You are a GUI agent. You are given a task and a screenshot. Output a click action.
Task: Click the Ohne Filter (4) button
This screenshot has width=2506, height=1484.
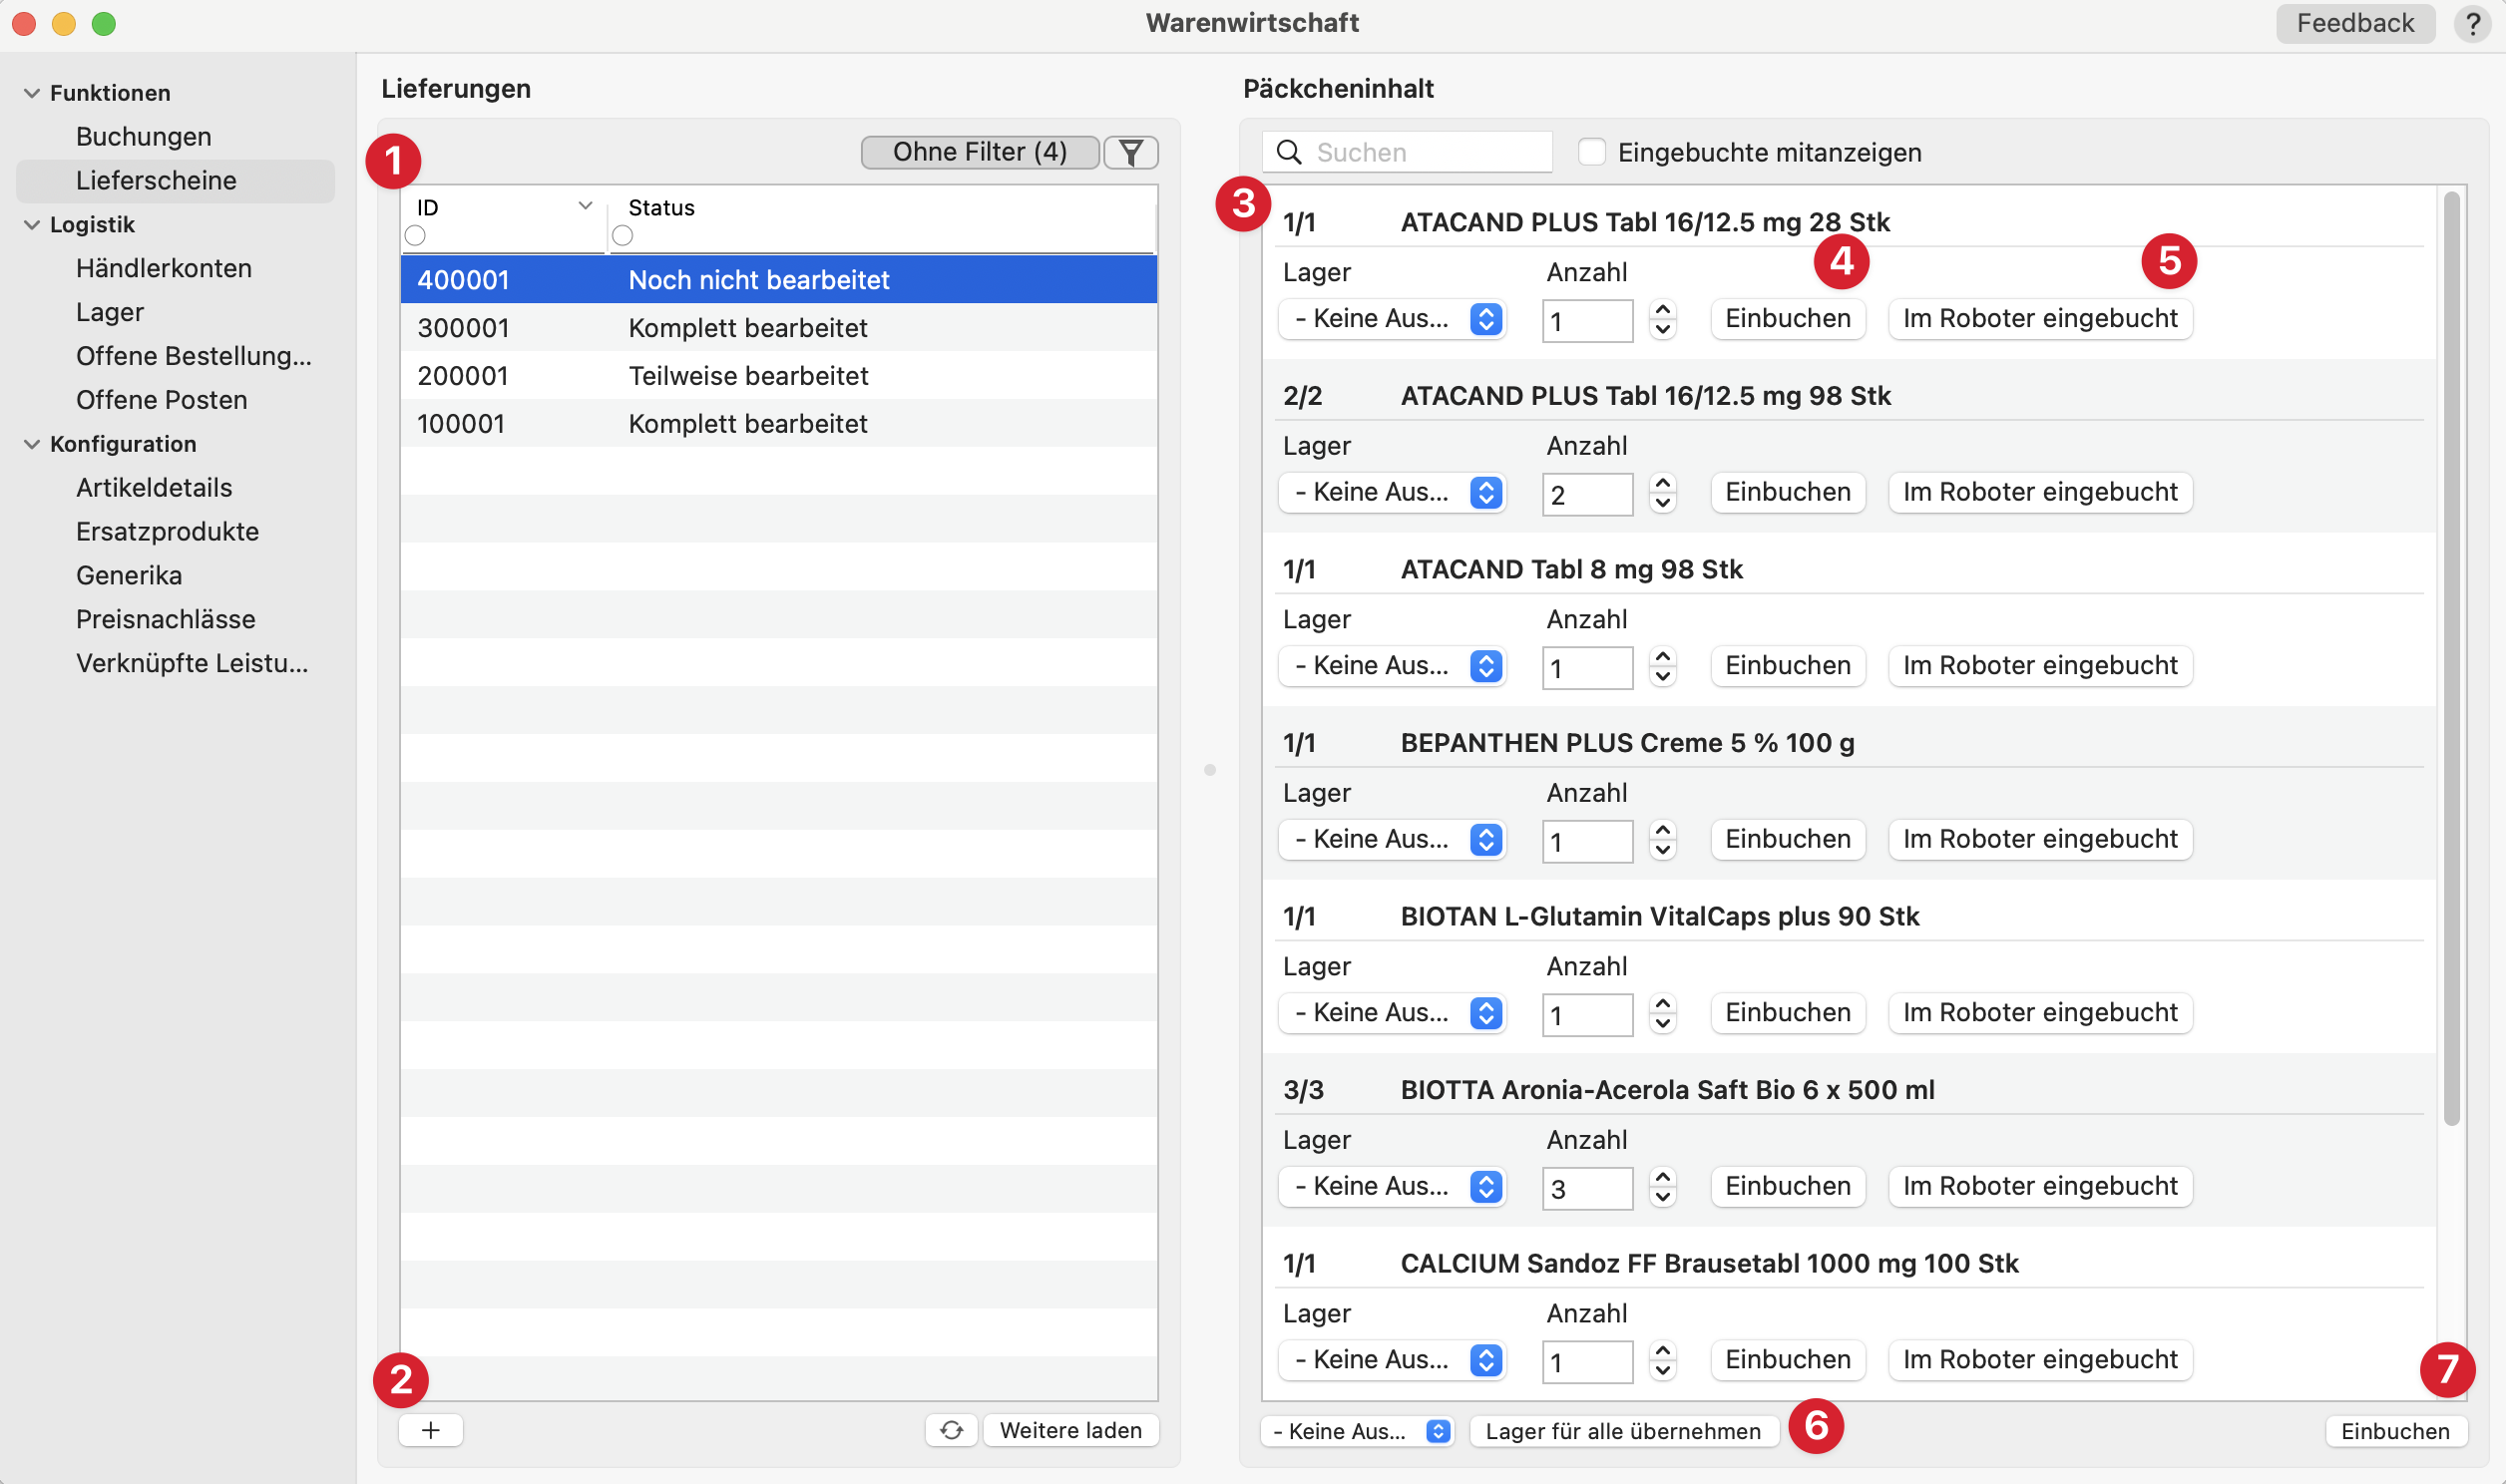click(x=980, y=152)
